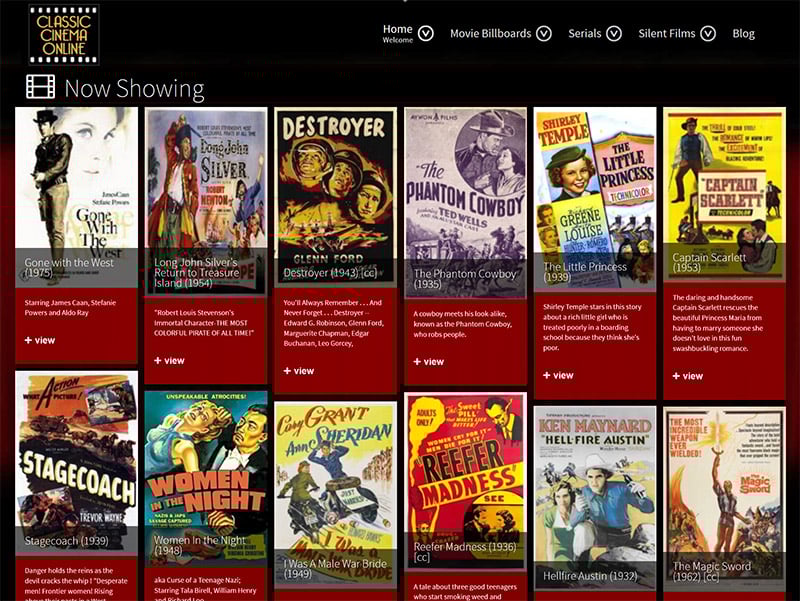Image resolution: width=800 pixels, height=601 pixels.
Task: Open the Movie Billboards menu
Action: pyautogui.click(x=490, y=34)
